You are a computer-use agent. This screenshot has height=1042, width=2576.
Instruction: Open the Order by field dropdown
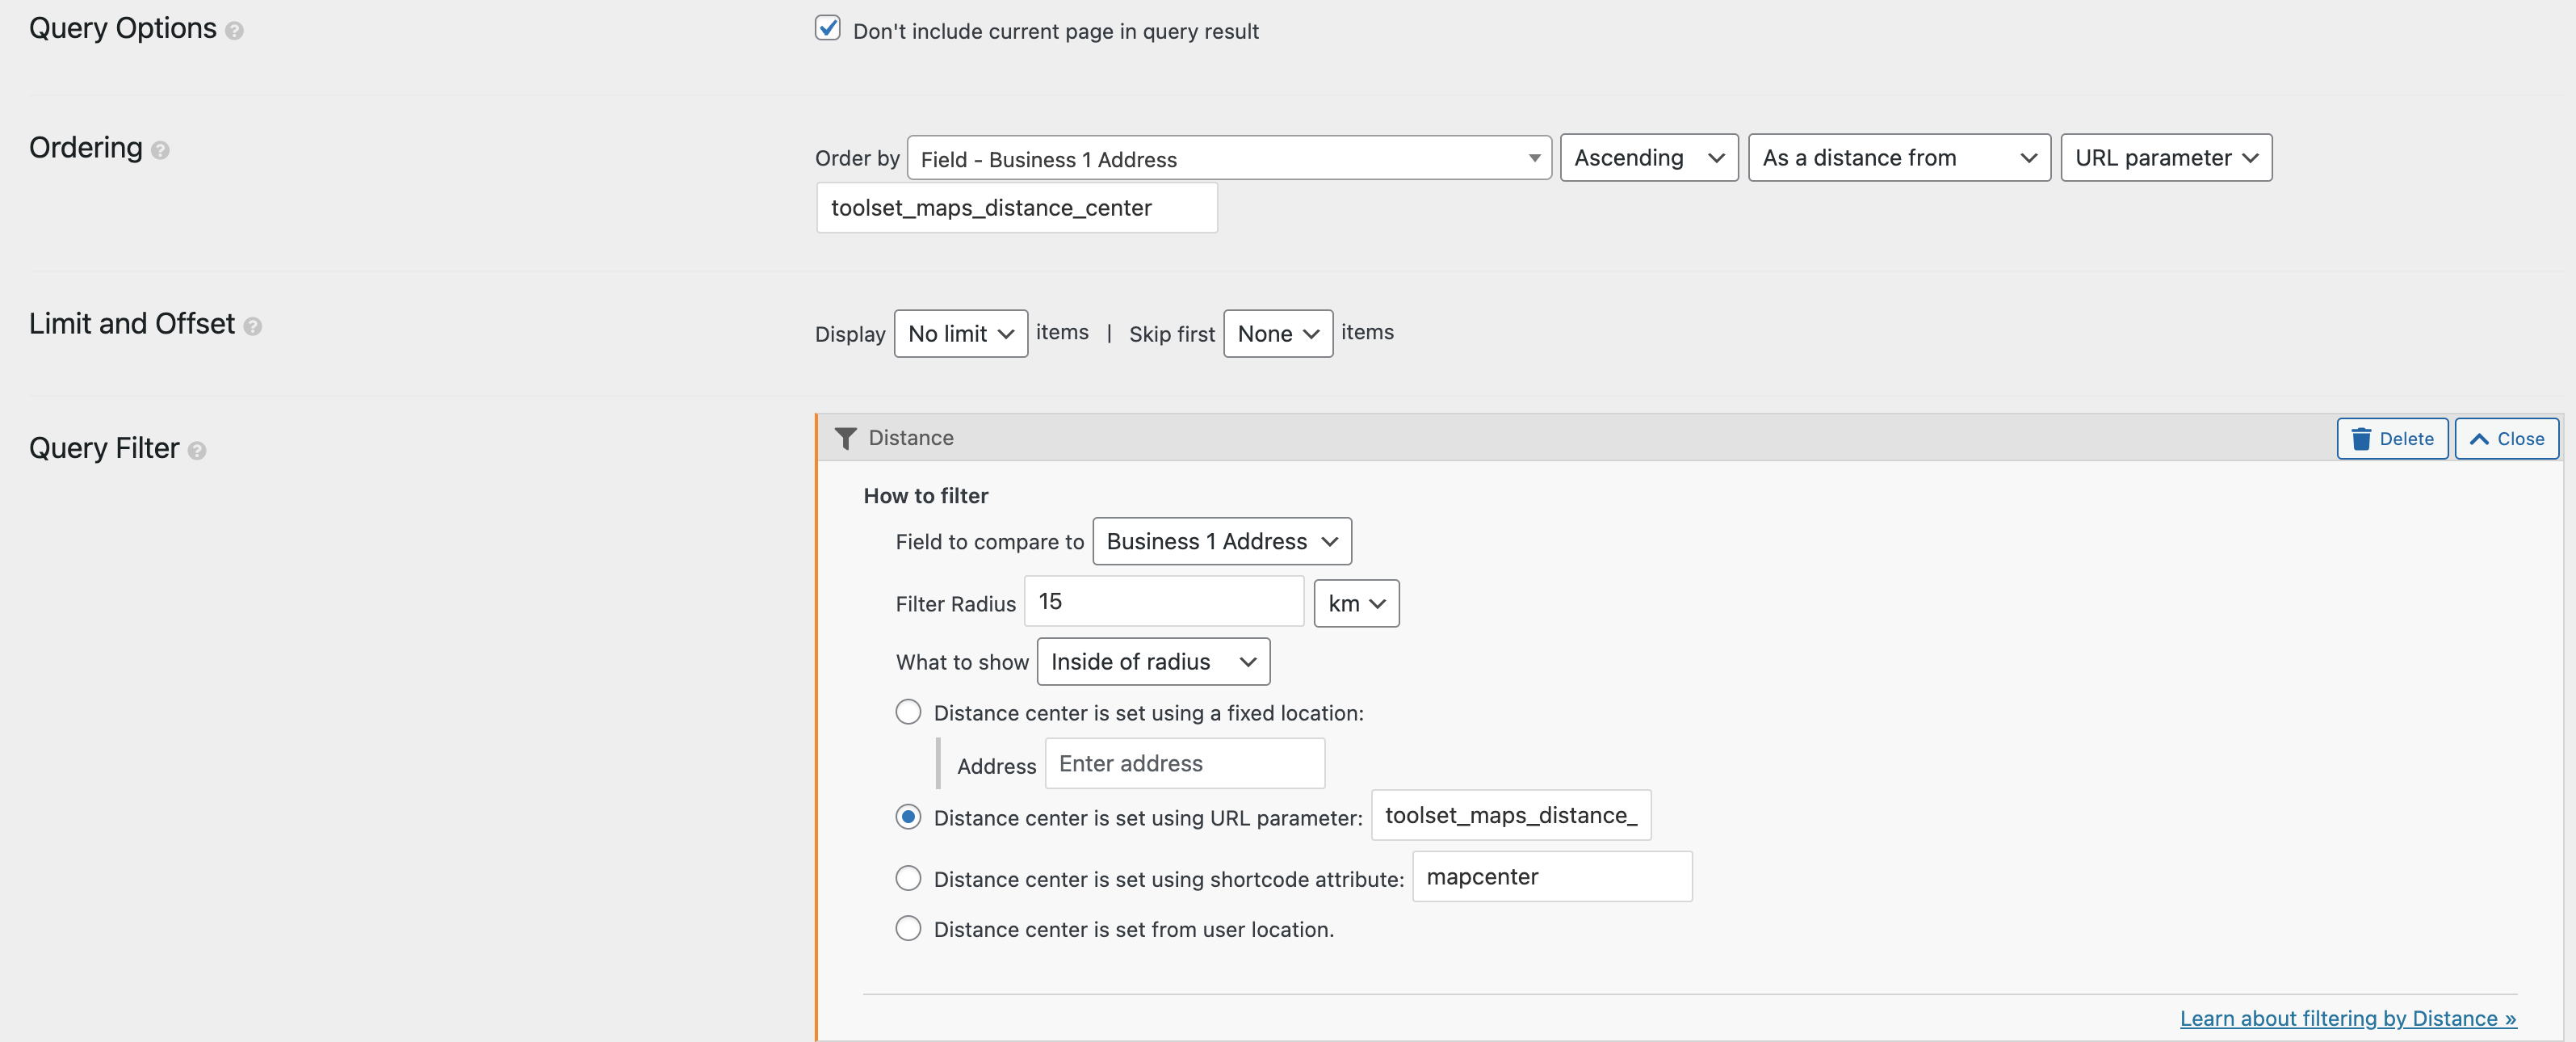[x=1229, y=158]
